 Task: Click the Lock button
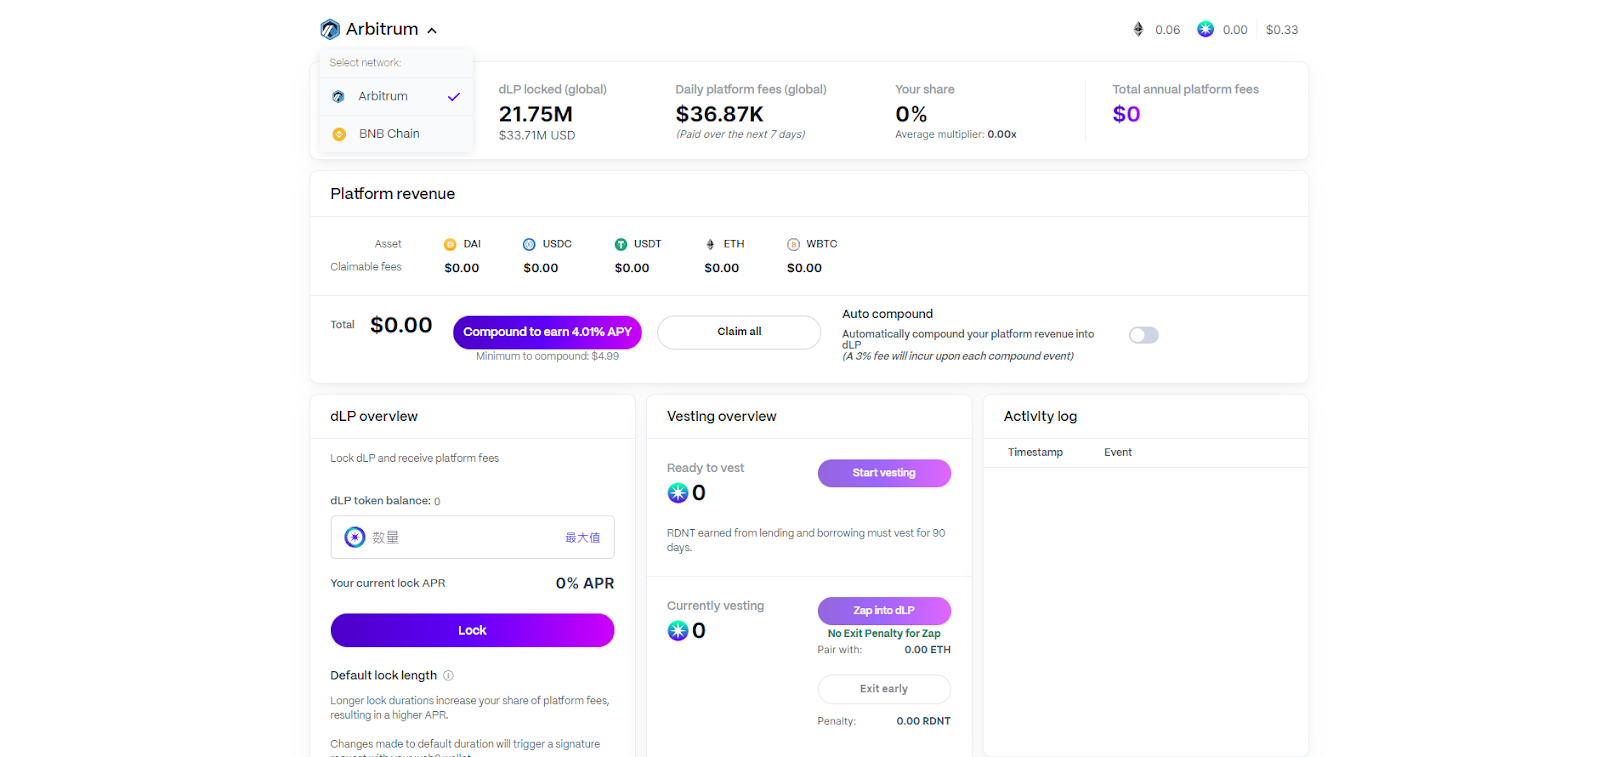click(472, 631)
